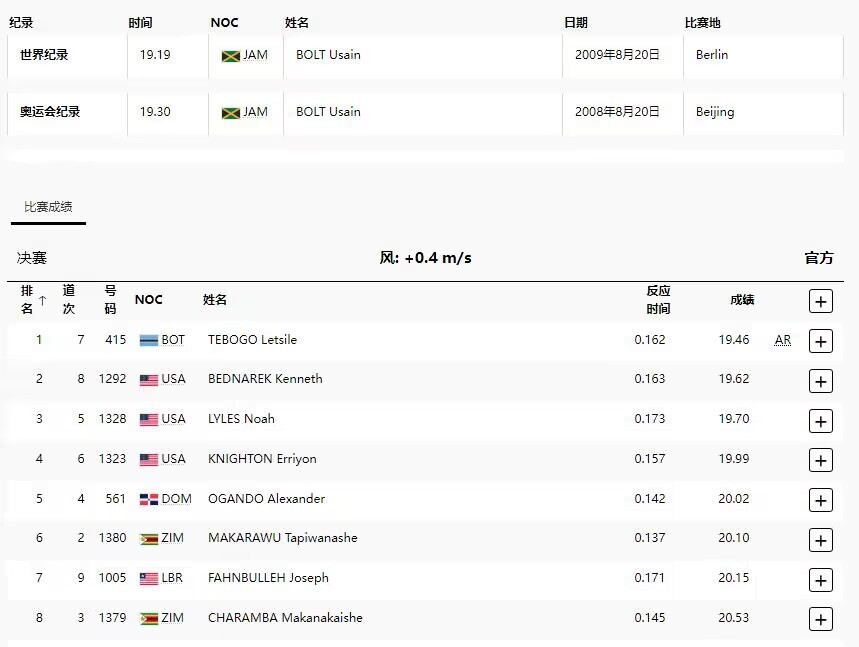The height and width of the screenshot is (647, 859).
Task: Expand CHARAMBA Makanakaishe row details
Action: [x=821, y=620]
